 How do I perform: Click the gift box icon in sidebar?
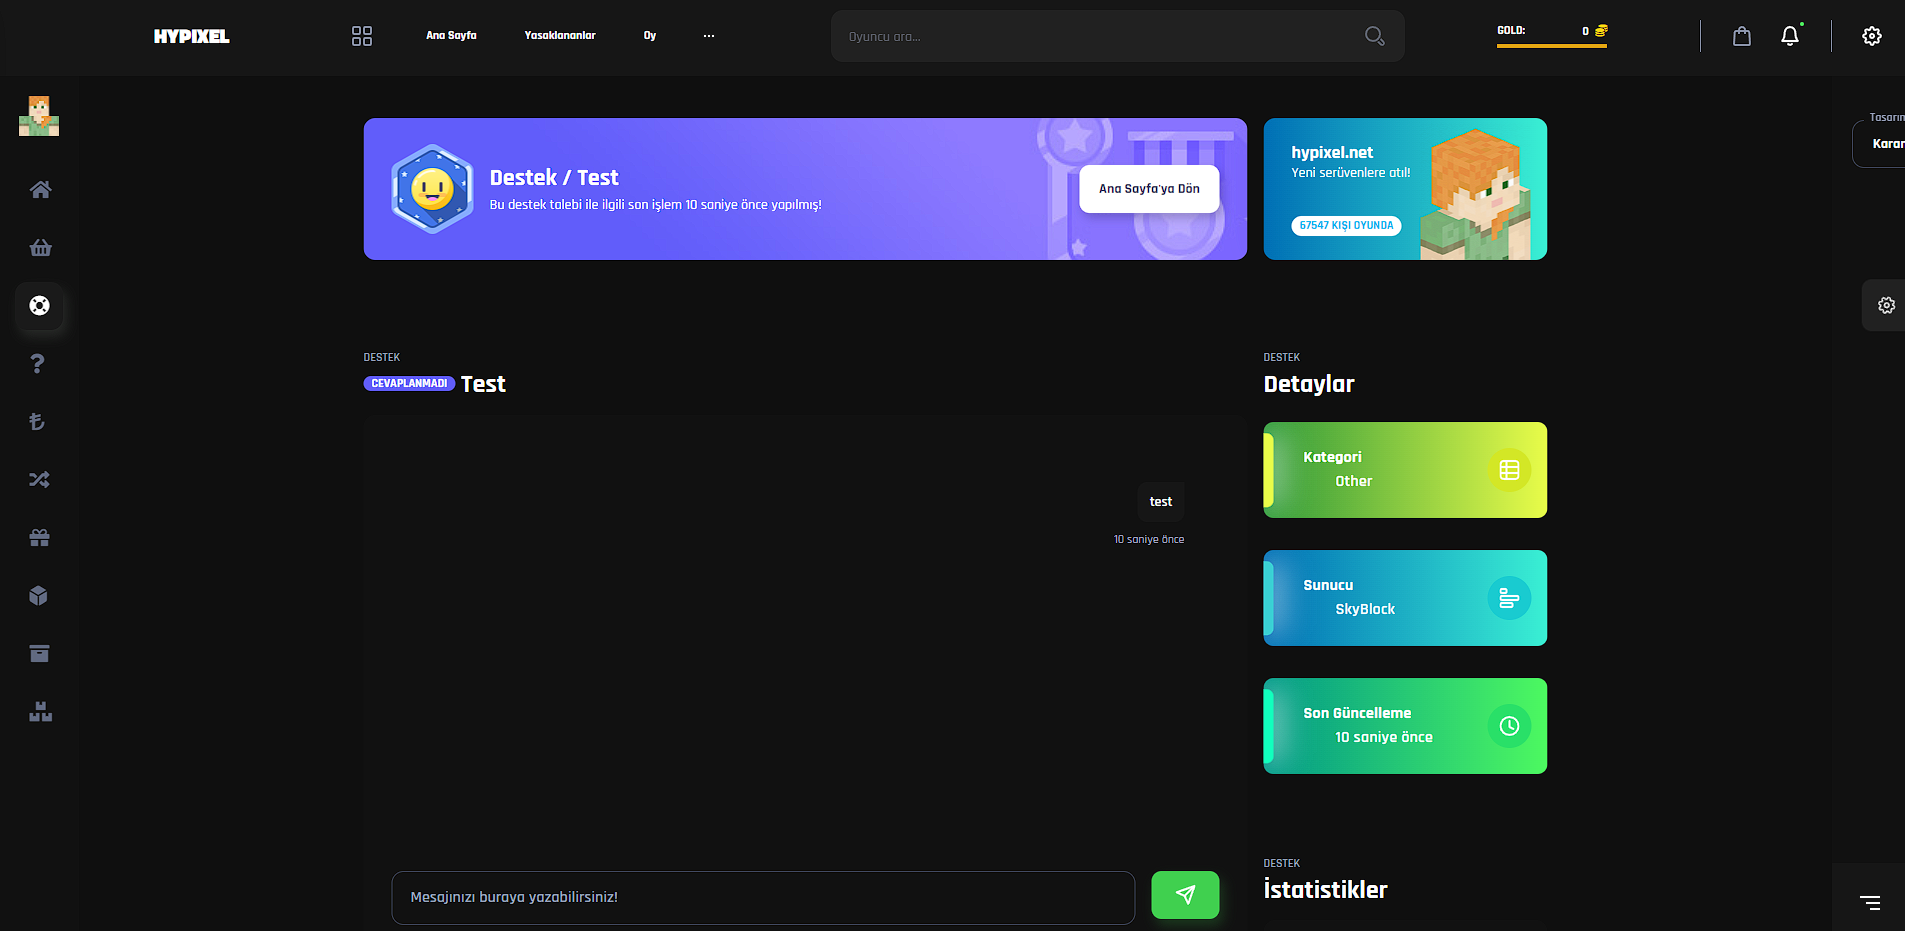point(39,538)
